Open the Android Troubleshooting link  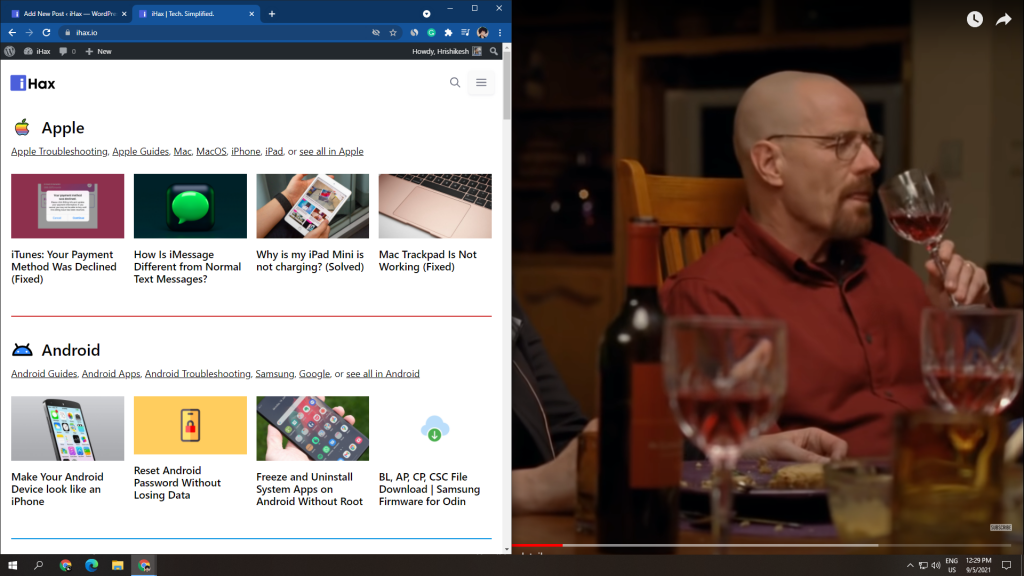(x=198, y=374)
